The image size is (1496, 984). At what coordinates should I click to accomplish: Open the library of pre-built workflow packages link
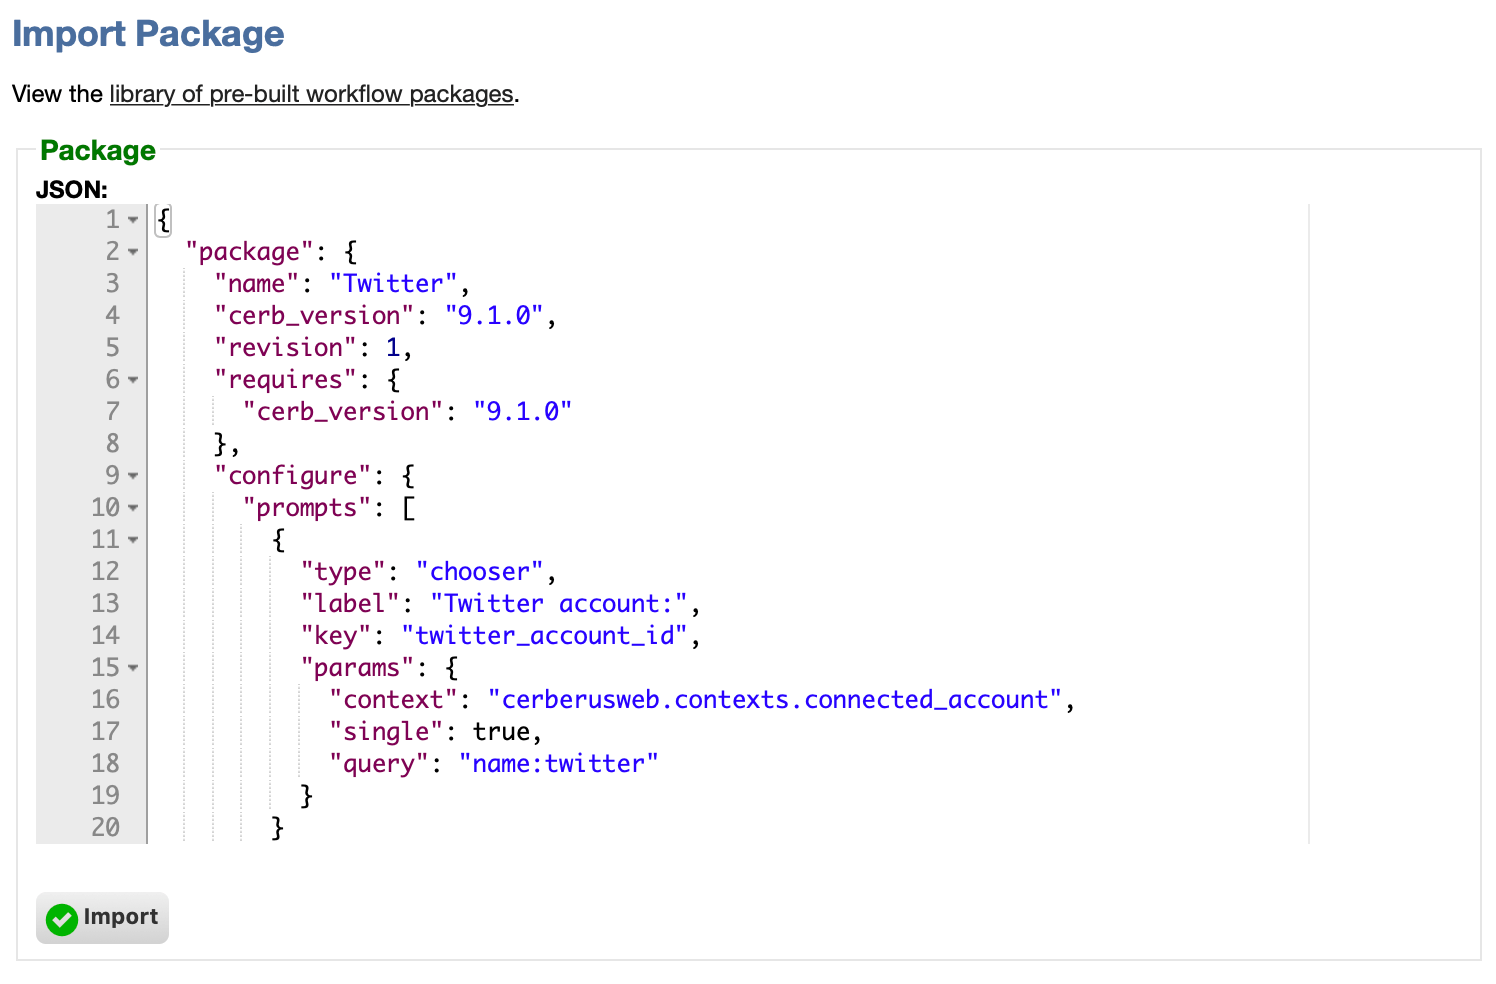[311, 94]
